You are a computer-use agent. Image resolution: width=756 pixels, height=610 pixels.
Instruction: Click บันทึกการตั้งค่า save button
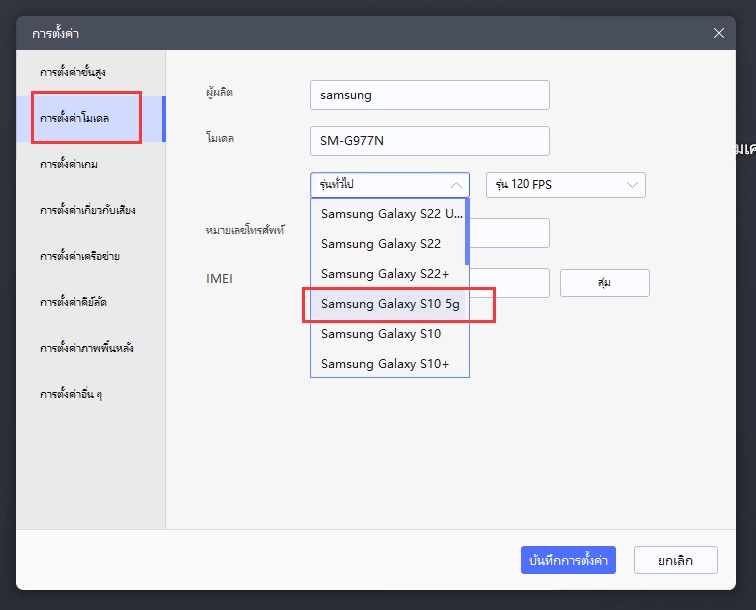coord(568,560)
